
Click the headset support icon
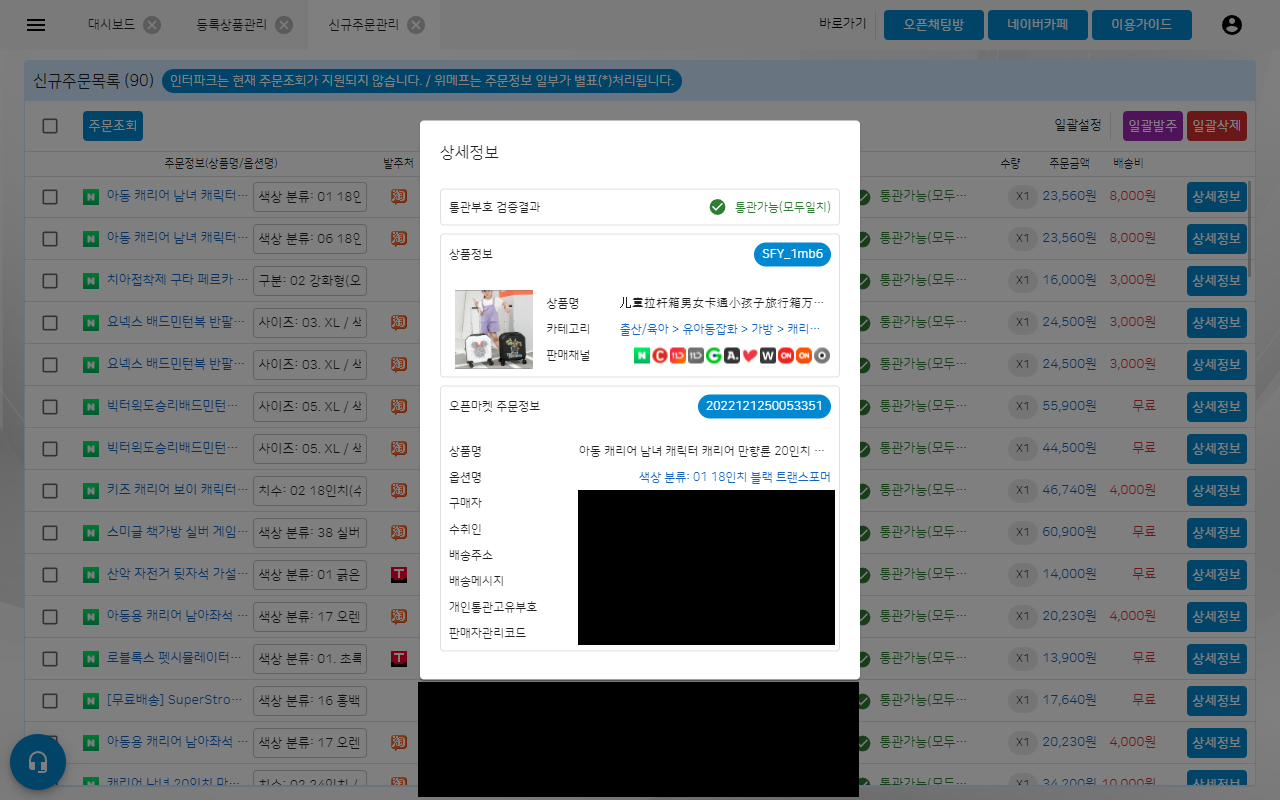pyautogui.click(x=38, y=762)
